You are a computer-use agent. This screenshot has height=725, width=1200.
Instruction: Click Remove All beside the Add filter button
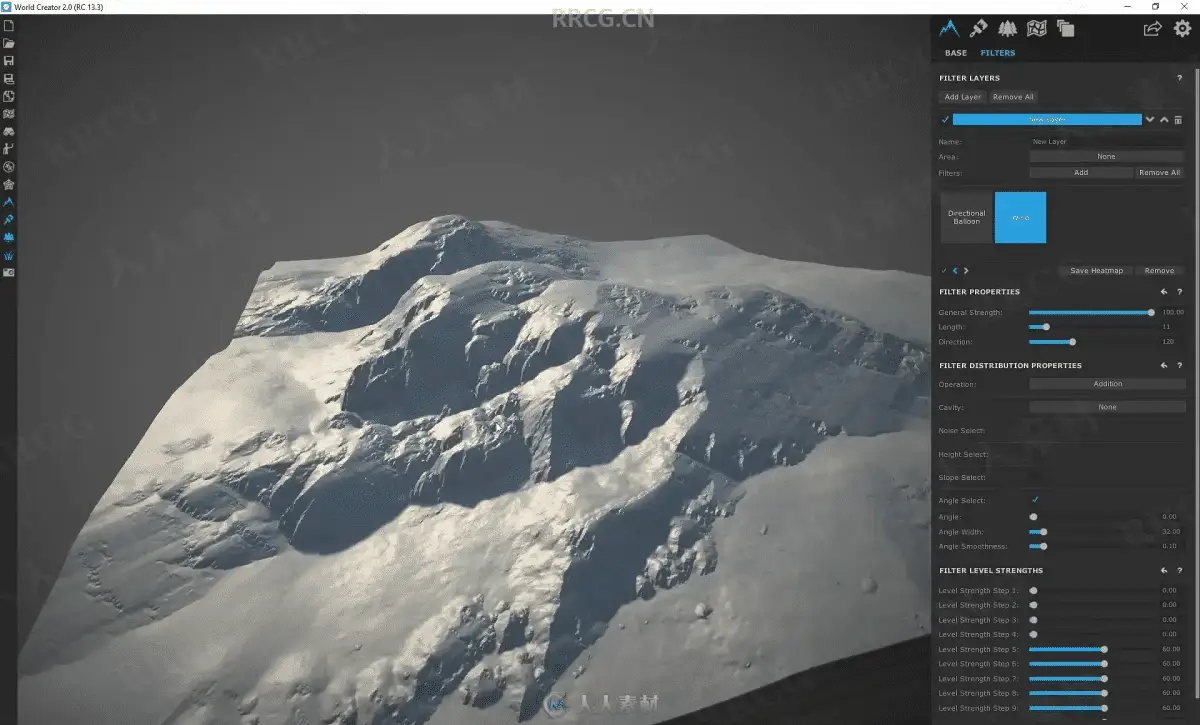point(1160,173)
